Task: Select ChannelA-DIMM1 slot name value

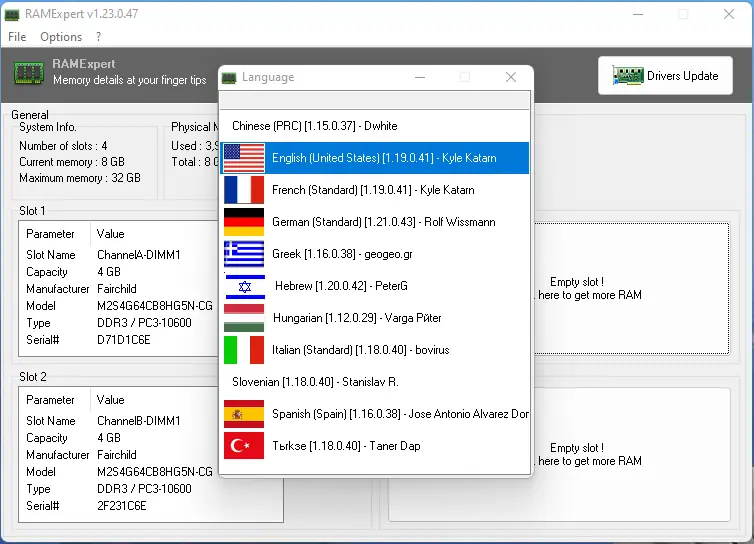Action: (138, 255)
